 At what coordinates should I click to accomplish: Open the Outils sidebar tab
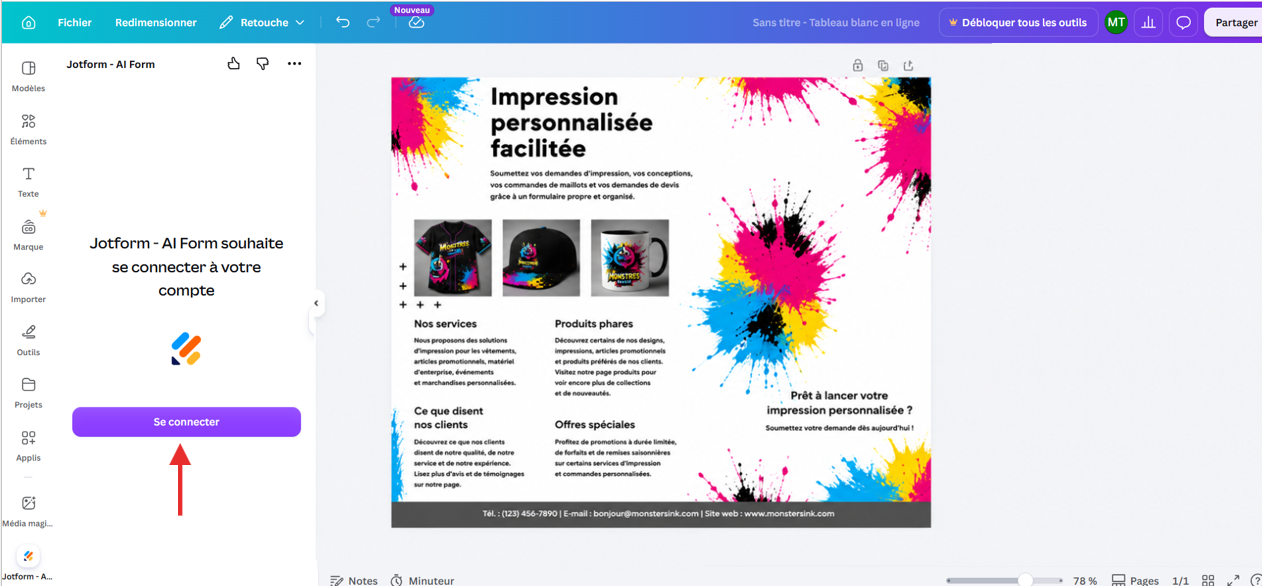coord(28,340)
